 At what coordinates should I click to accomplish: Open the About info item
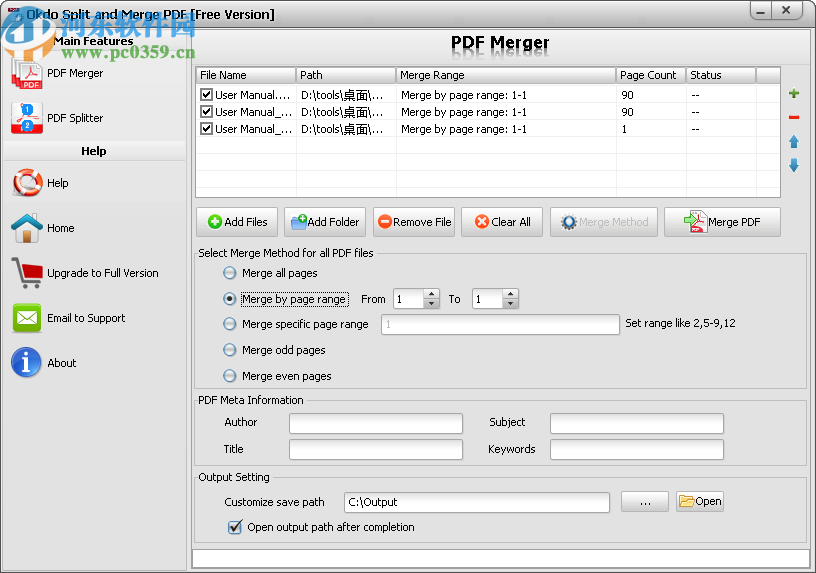click(44, 363)
